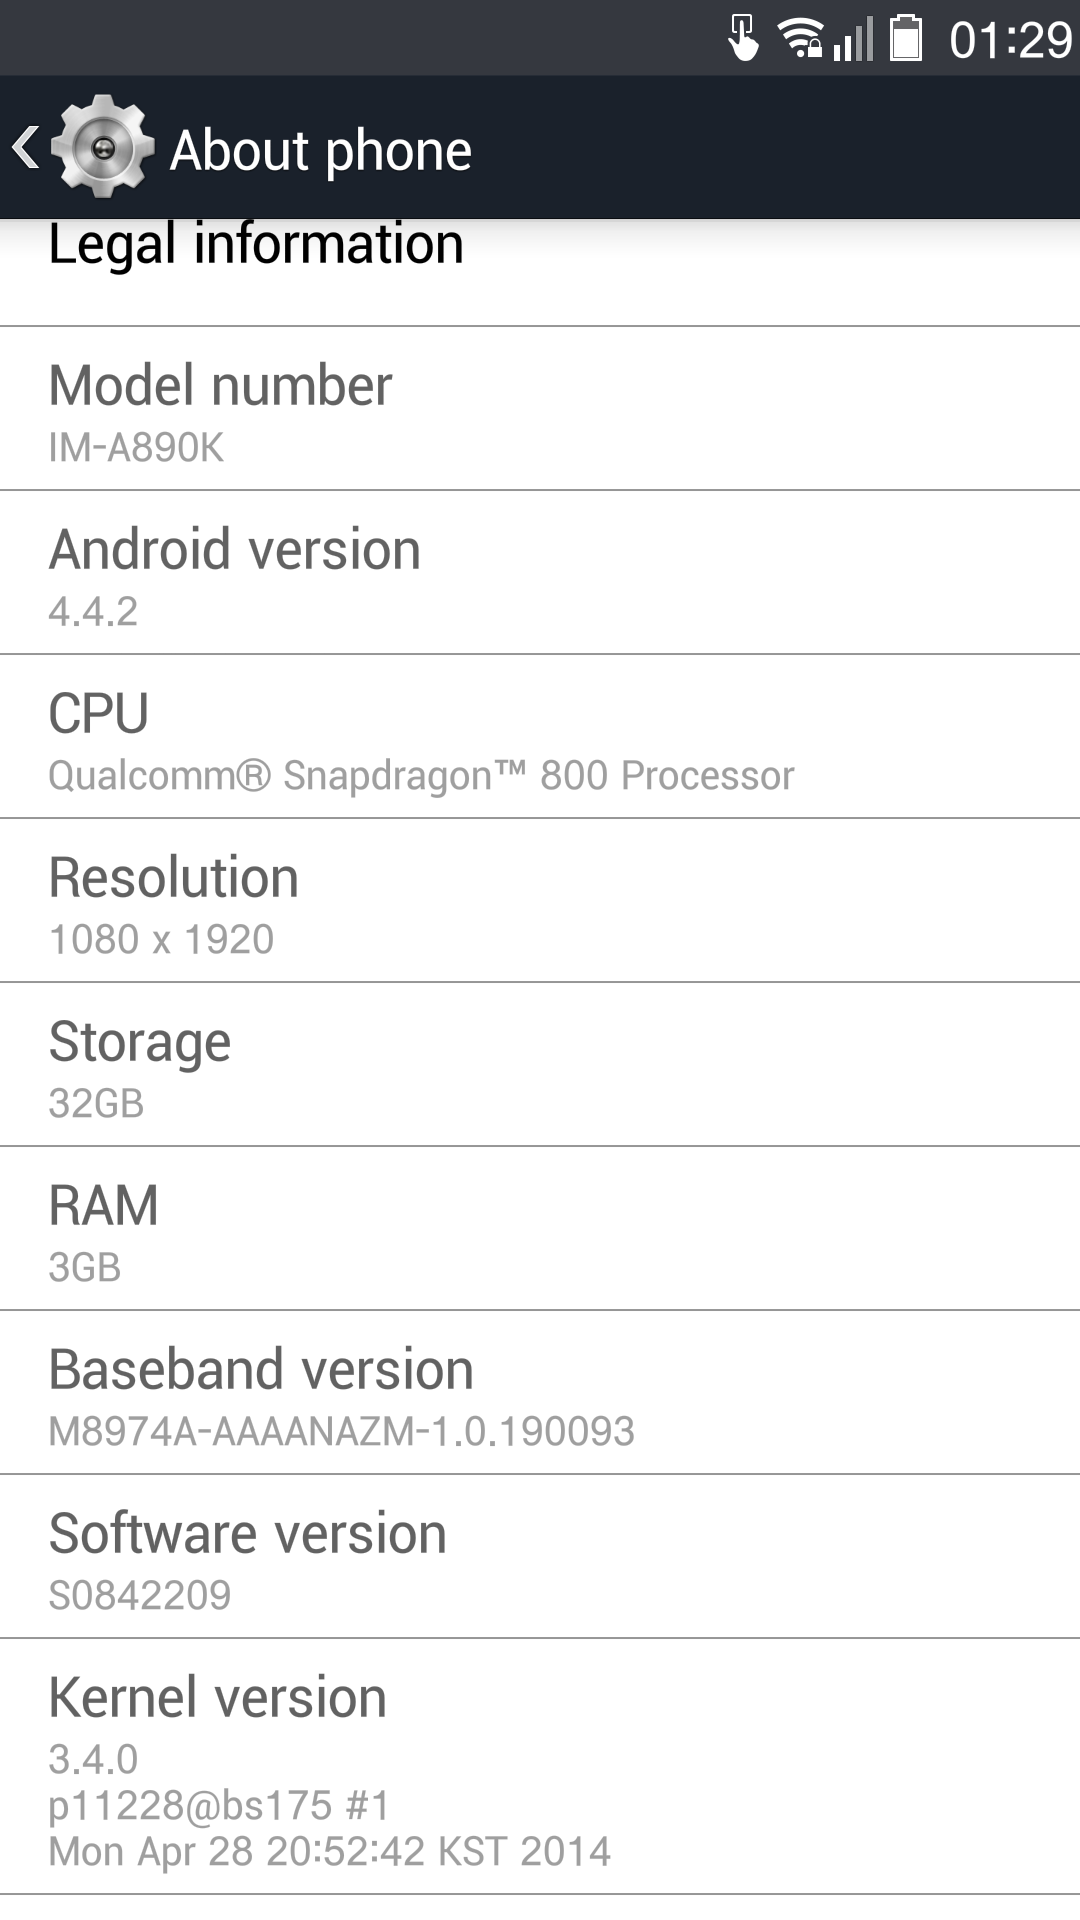Tap the Android version entry

(x=540, y=573)
